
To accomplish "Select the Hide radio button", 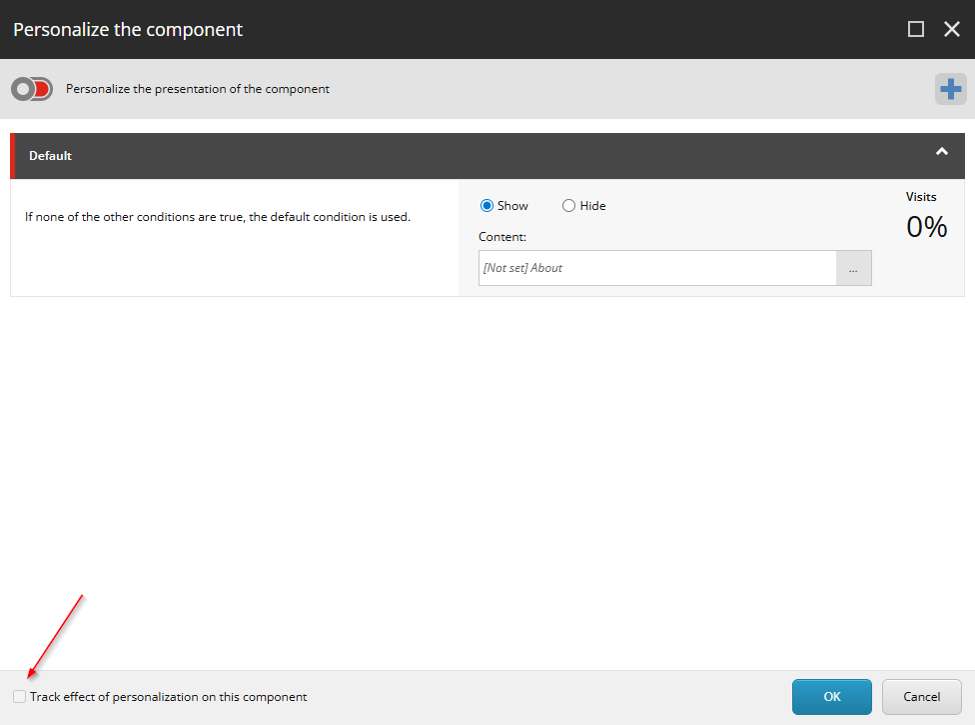I will (x=569, y=206).
